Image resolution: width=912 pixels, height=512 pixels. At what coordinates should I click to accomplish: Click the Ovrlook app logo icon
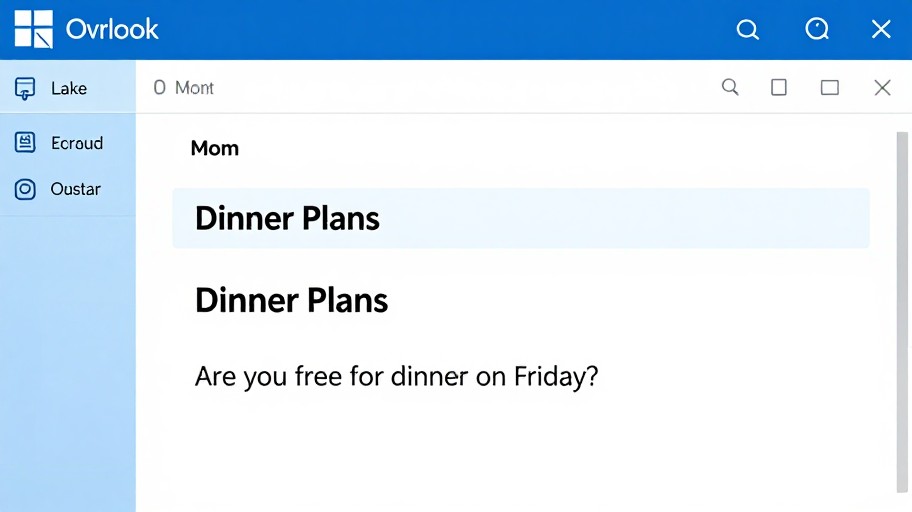[33, 29]
